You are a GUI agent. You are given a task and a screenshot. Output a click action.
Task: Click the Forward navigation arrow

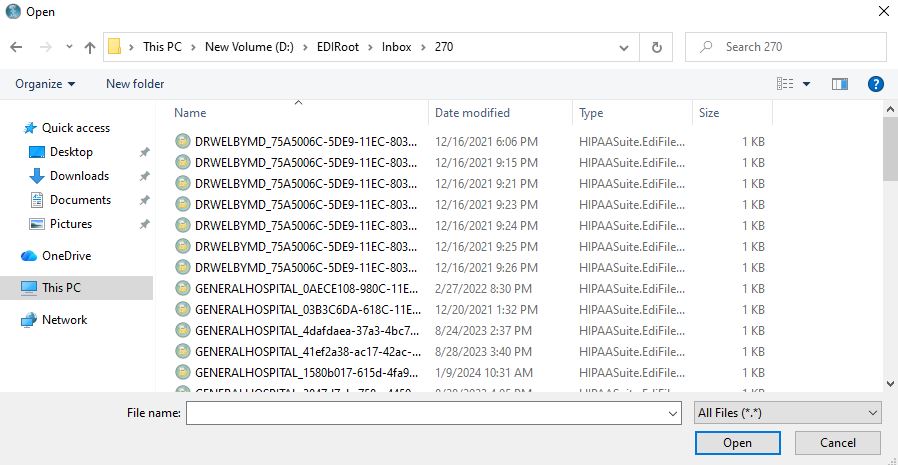click(46, 47)
